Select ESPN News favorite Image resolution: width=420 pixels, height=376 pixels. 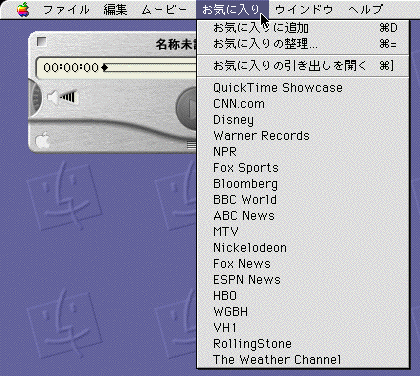point(303,280)
